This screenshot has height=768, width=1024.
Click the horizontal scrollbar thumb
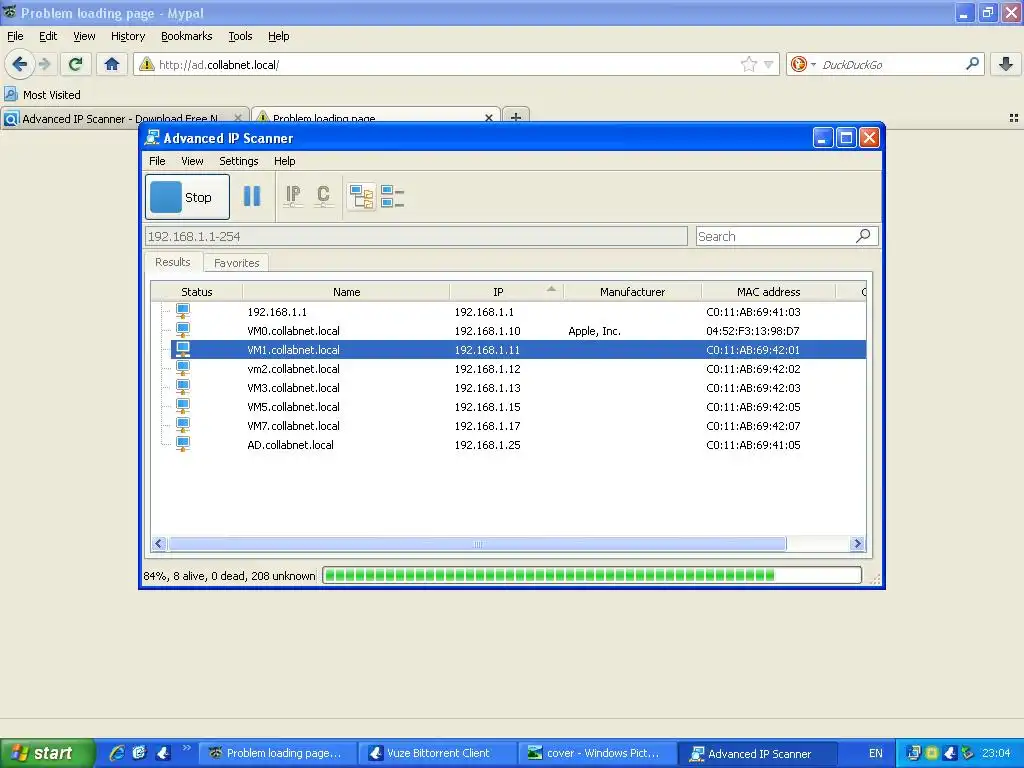[477, 543]
